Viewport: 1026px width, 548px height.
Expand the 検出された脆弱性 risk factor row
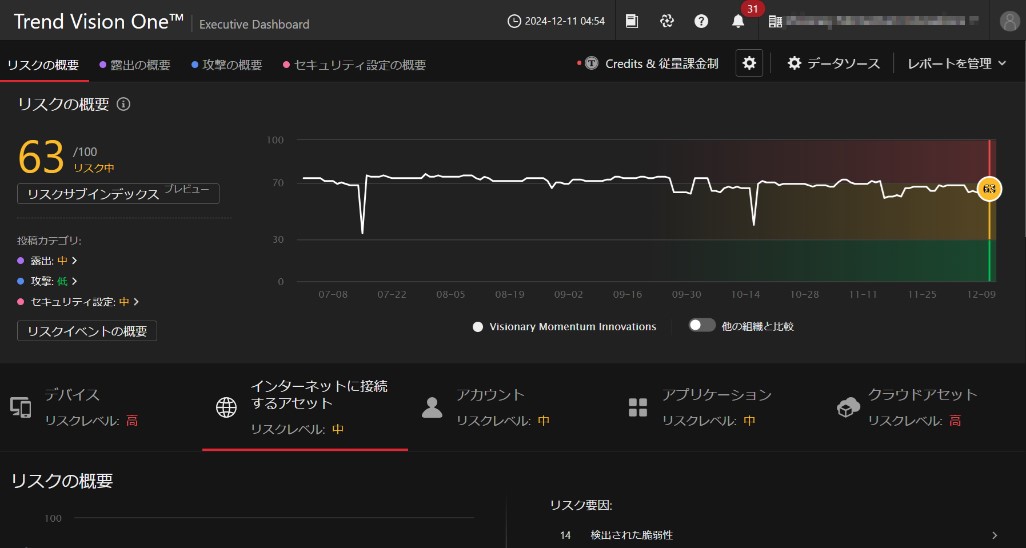(994, 535)
